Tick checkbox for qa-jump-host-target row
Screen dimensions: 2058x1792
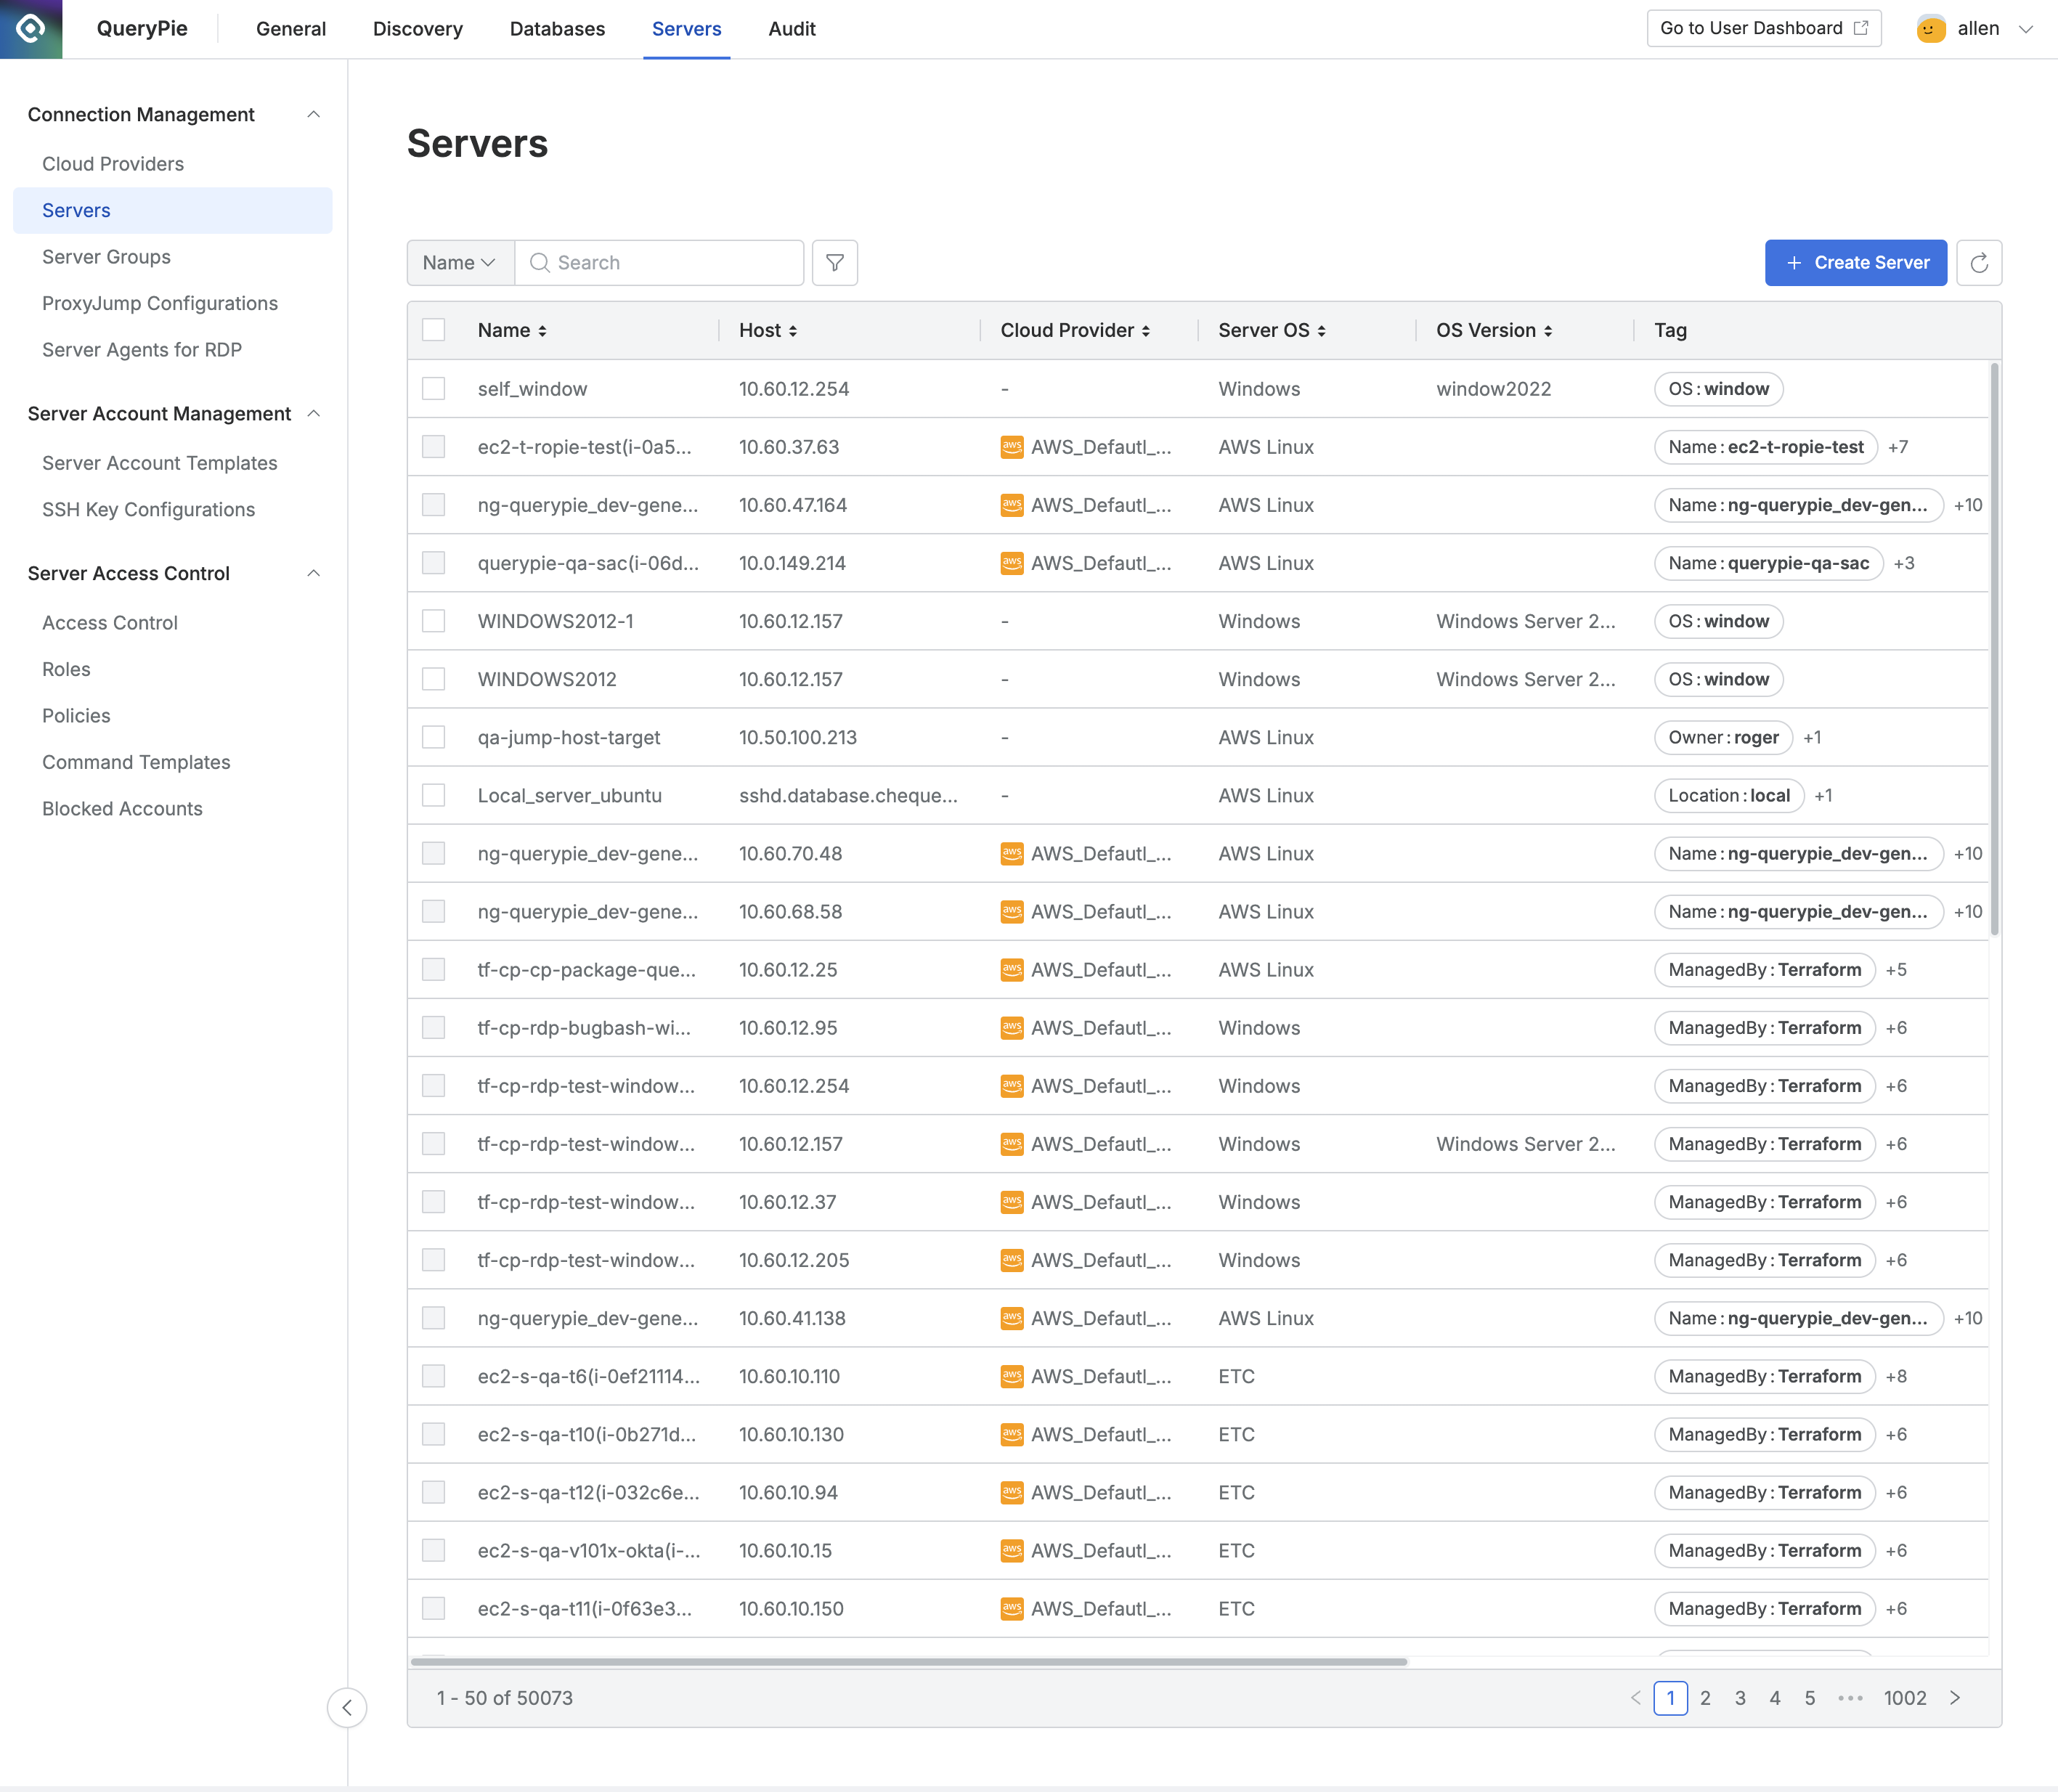pos(433,737)
